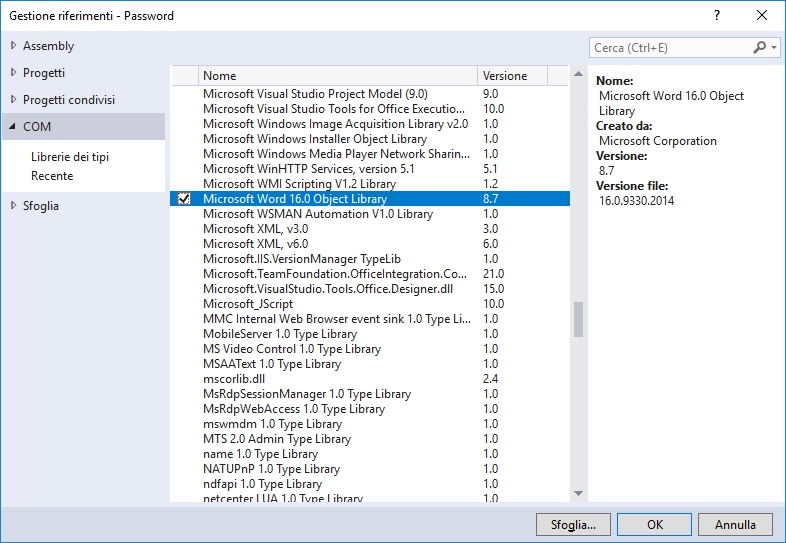
Task: Collapse the COM tree node
Action: pos(13,127)
